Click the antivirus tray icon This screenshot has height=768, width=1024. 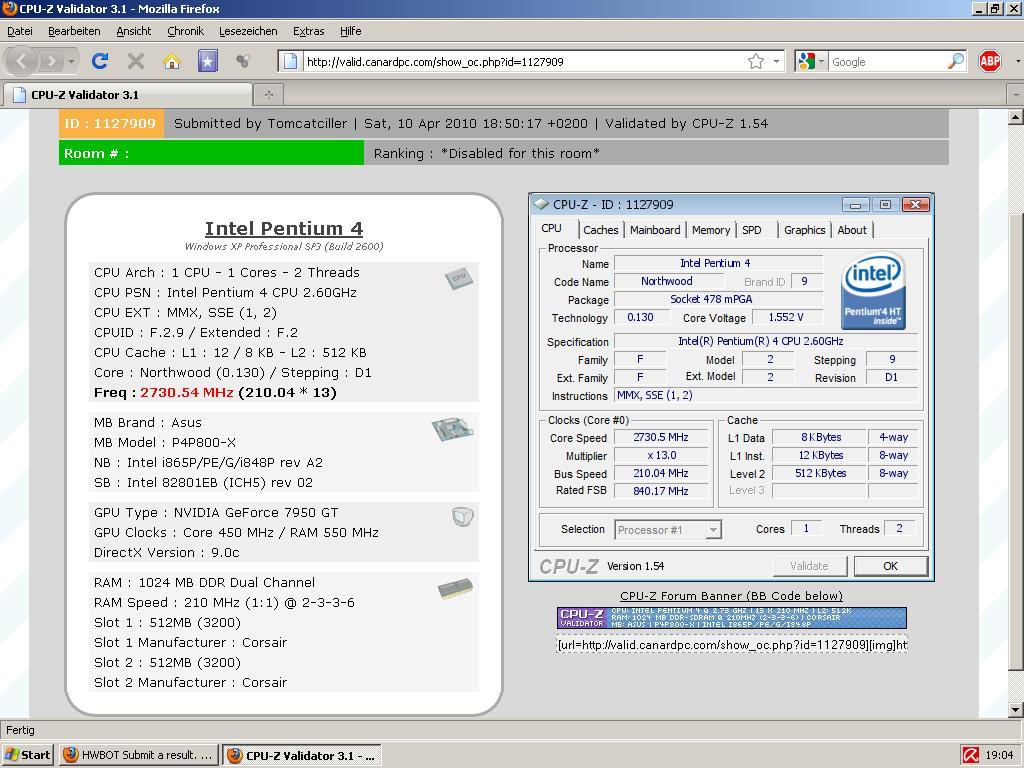point(971,756)
